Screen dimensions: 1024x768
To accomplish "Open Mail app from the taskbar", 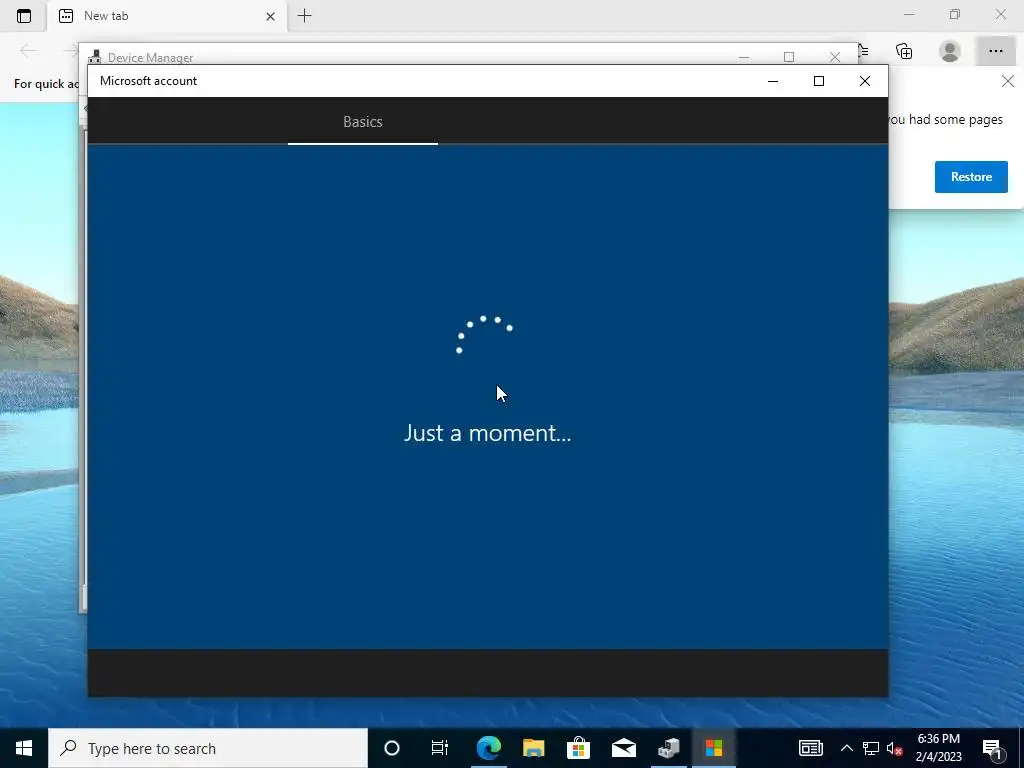I will tap(624, 748).
